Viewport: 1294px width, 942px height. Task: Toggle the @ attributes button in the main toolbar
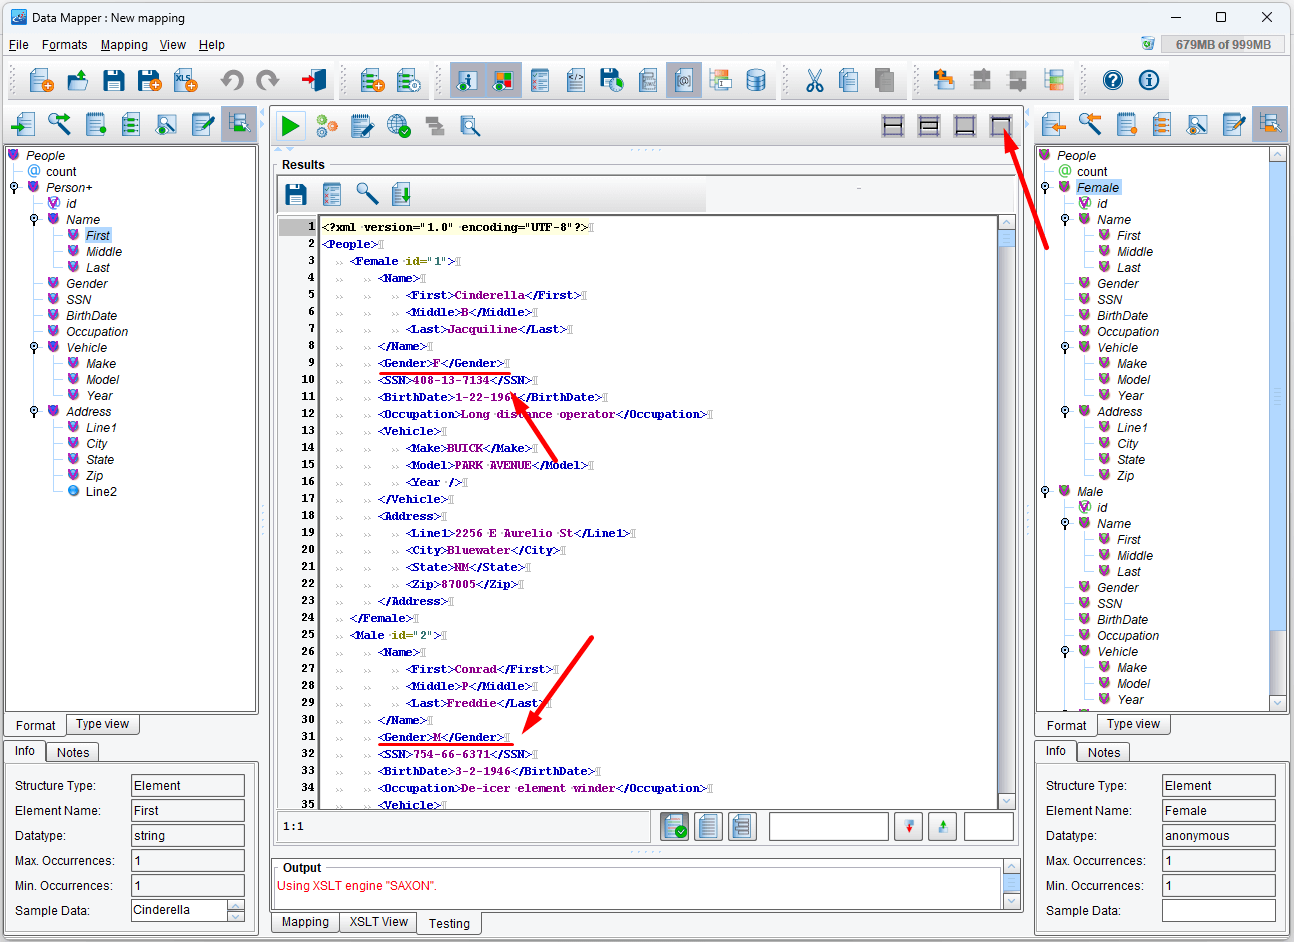(683, 81)
